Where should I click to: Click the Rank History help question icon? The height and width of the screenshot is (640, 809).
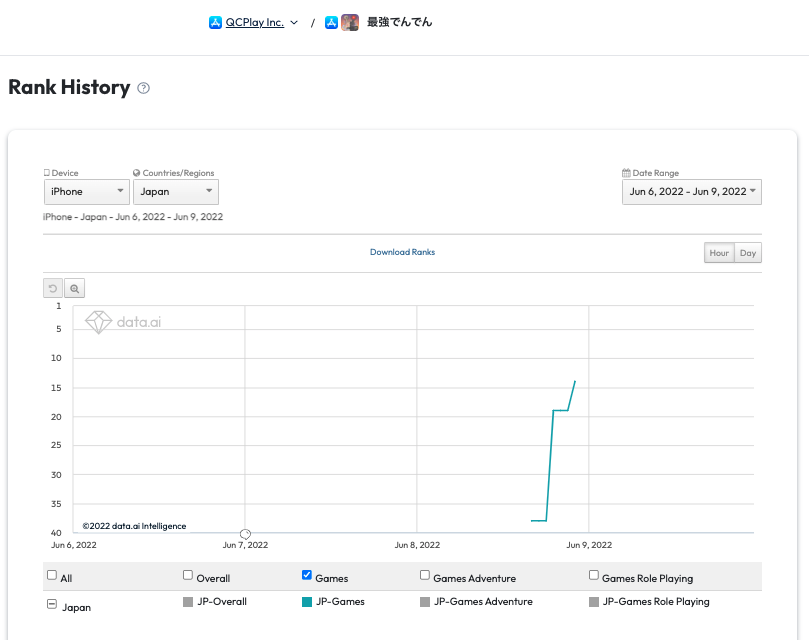click(x=144, y=88)
